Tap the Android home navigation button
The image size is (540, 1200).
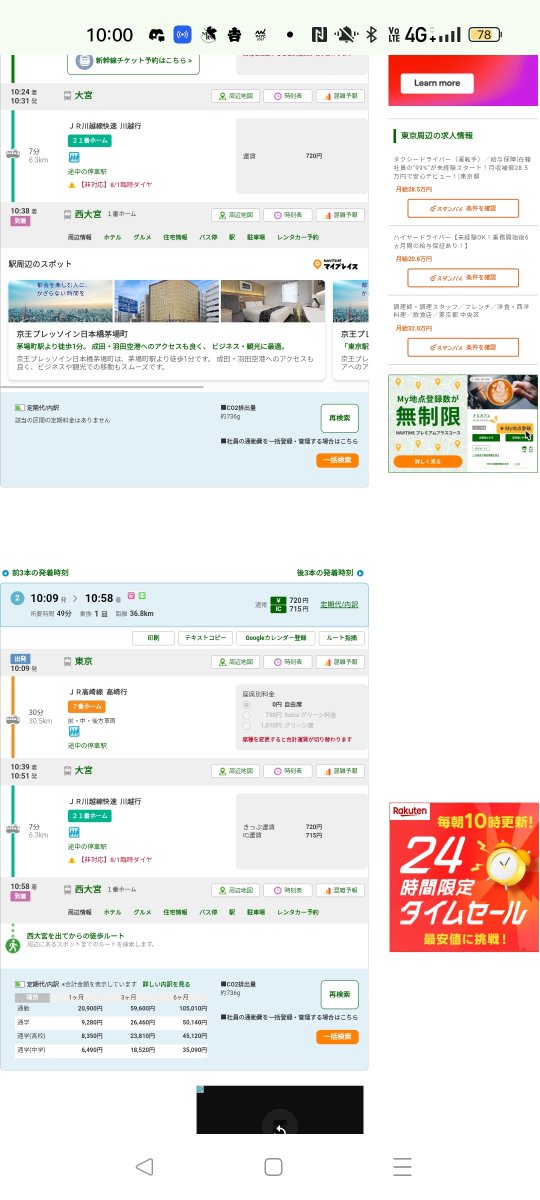coord(273,1166)
